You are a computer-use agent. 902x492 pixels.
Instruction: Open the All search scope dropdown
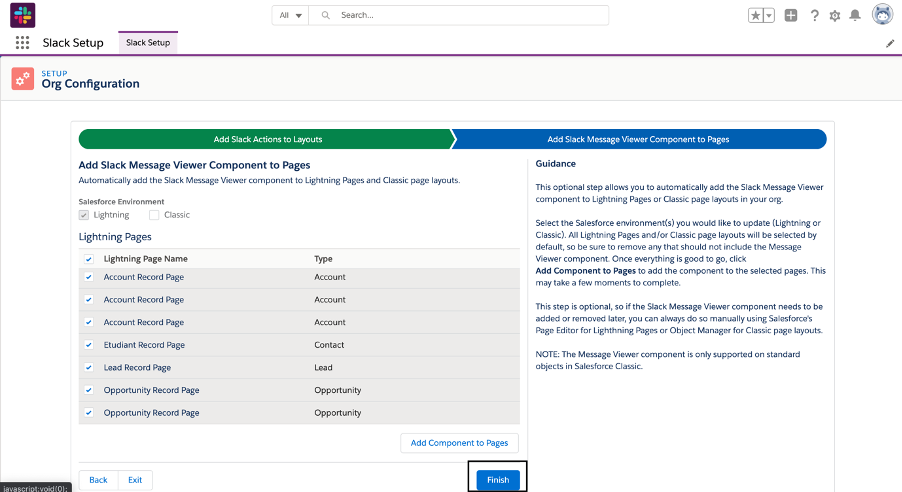click(291, 16)
